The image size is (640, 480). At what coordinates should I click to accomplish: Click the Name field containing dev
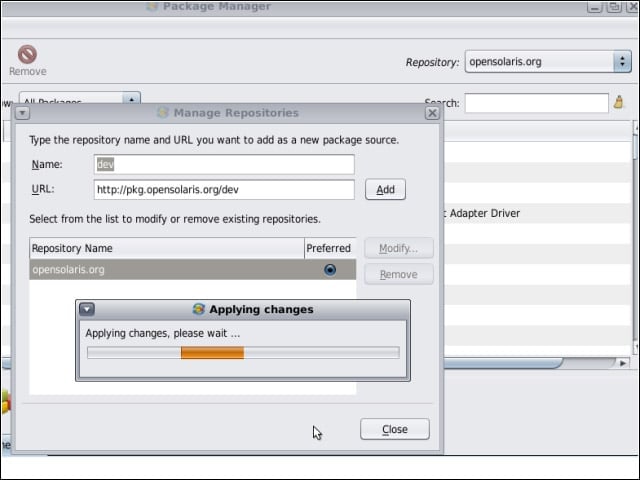click(224, 164)
